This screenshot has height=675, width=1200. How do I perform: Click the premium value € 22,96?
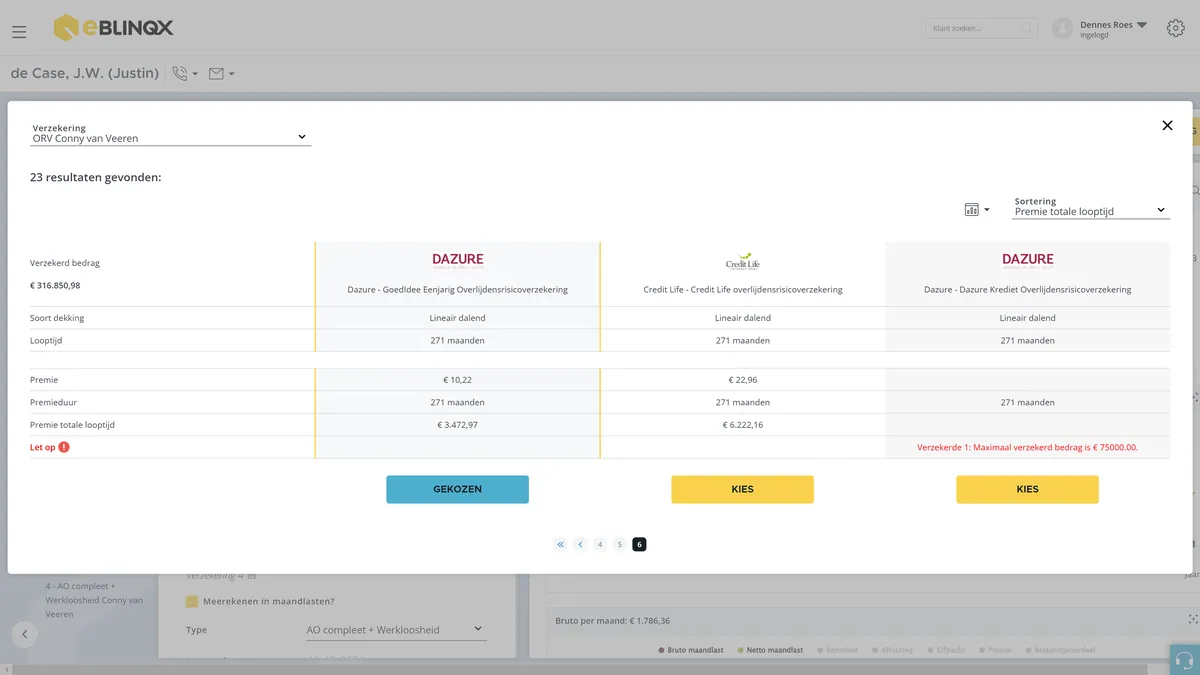[743, 380]
